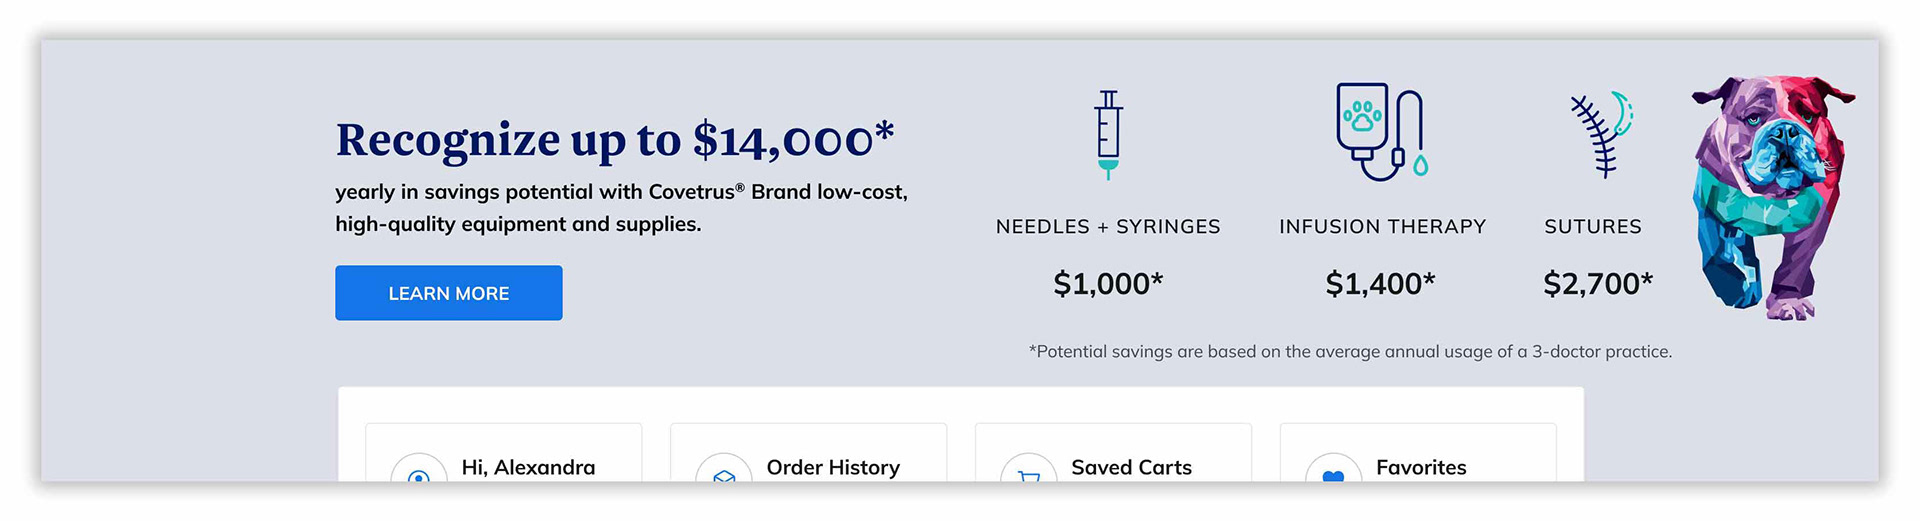Open the profile icon beside Hi, Alexandra
Screen dimensions: 1920x521
(419, 474)
